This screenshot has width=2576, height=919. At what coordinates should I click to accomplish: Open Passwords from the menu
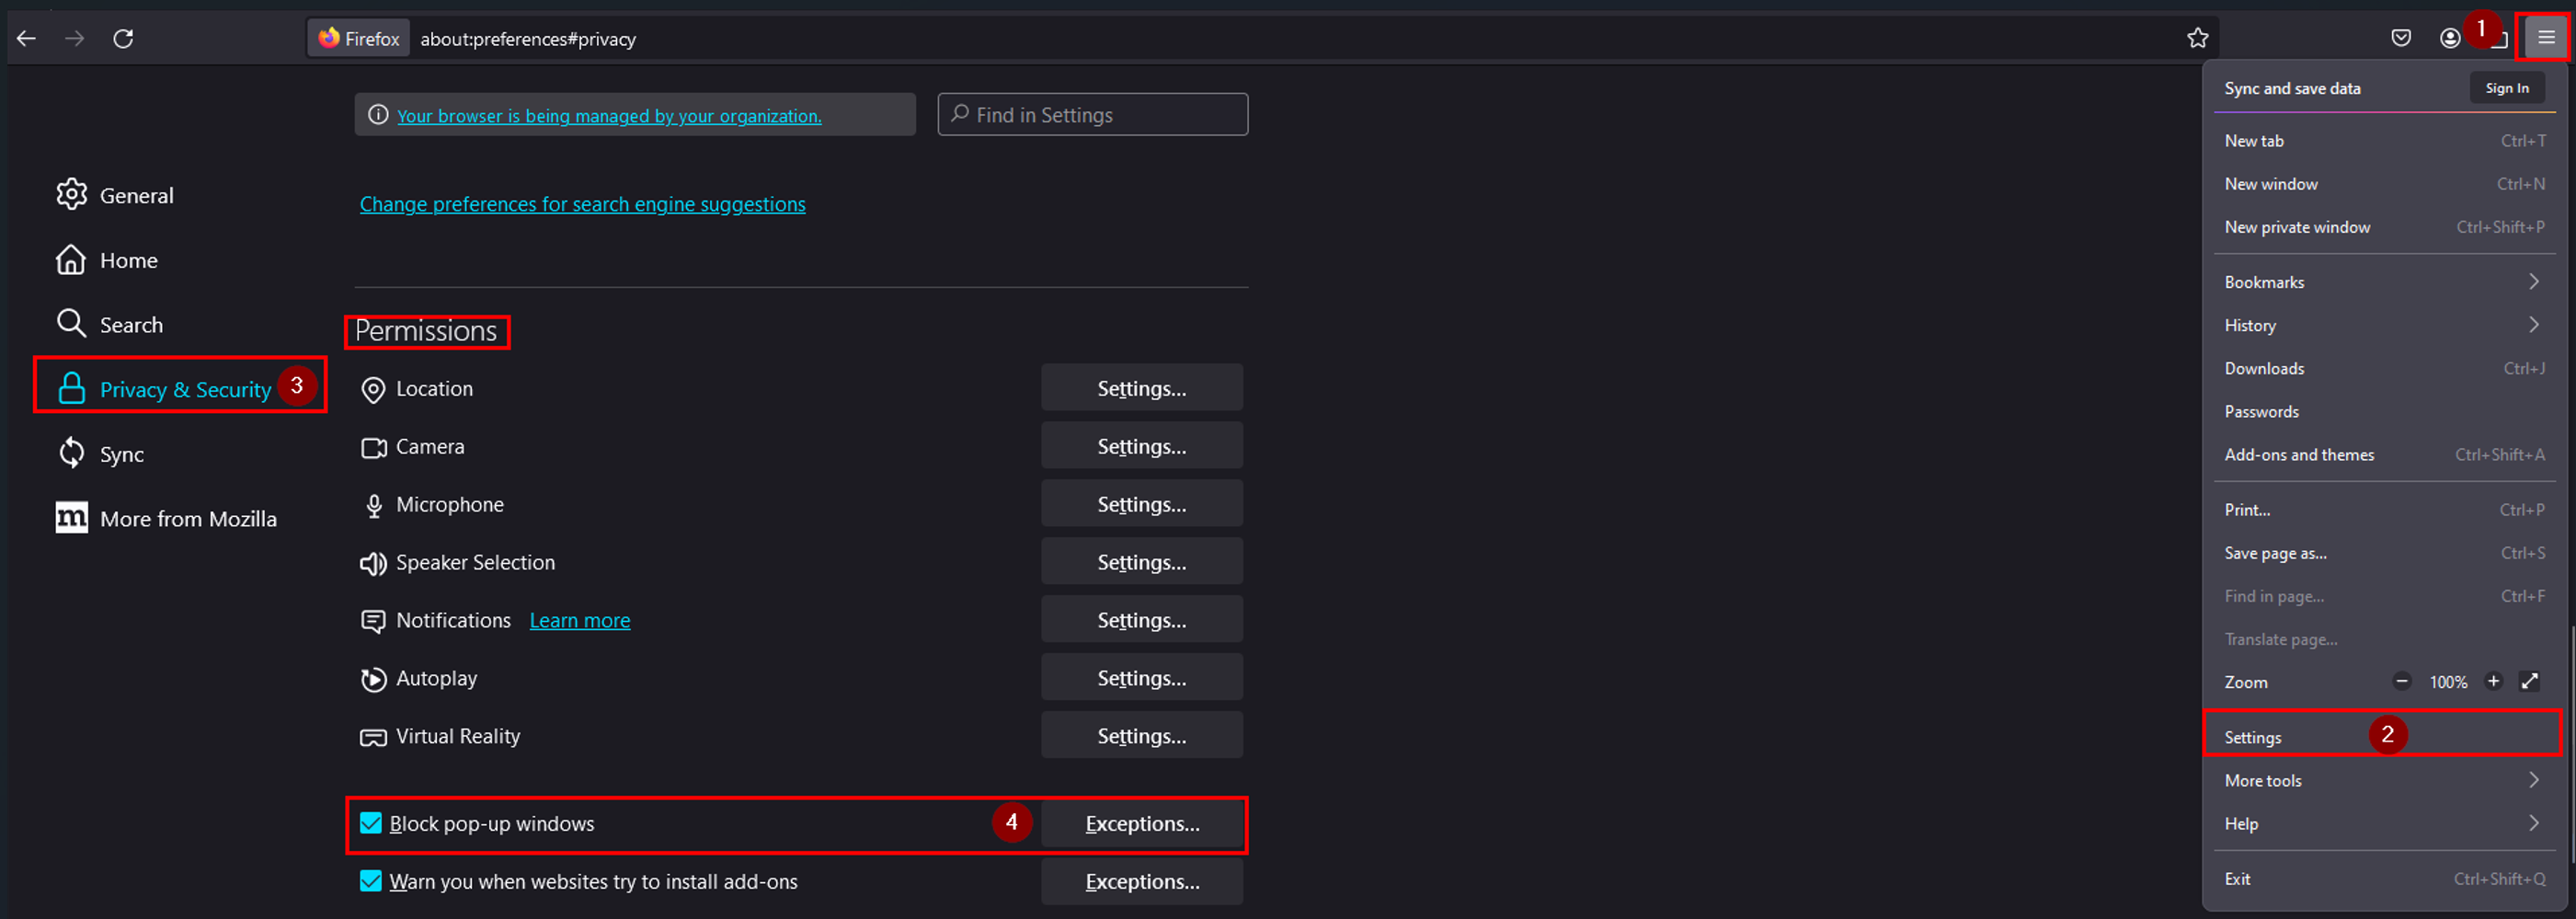click(2383, 411)
